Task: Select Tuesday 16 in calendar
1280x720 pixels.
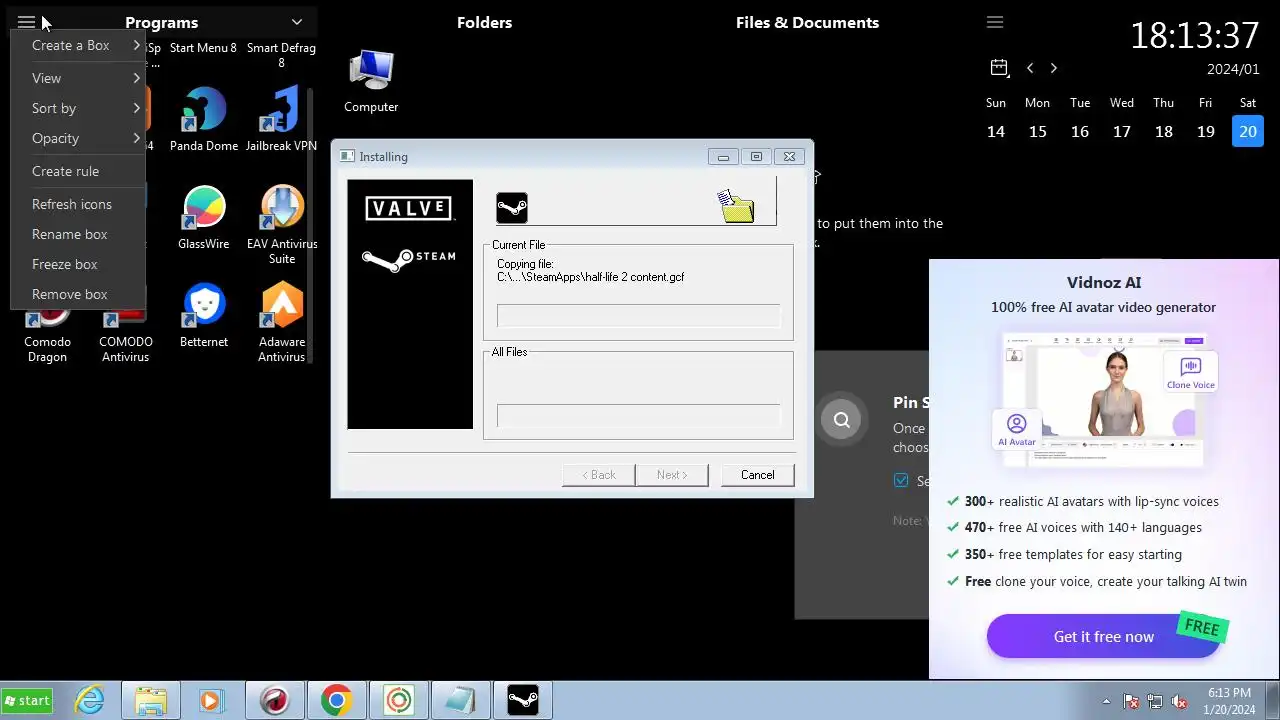Action: (1080, 131)
